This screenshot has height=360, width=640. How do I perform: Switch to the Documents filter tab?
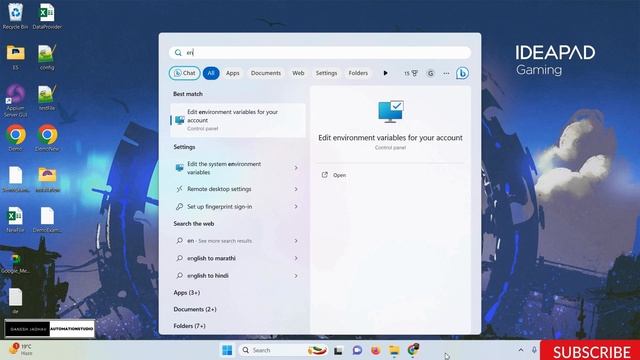(x=266, y=73)
